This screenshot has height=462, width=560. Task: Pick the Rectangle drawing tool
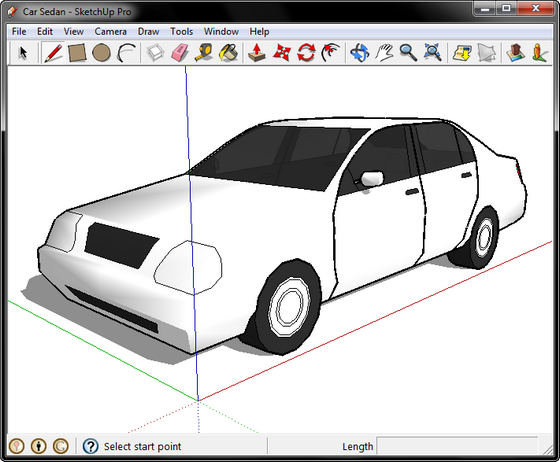[77, 53]
